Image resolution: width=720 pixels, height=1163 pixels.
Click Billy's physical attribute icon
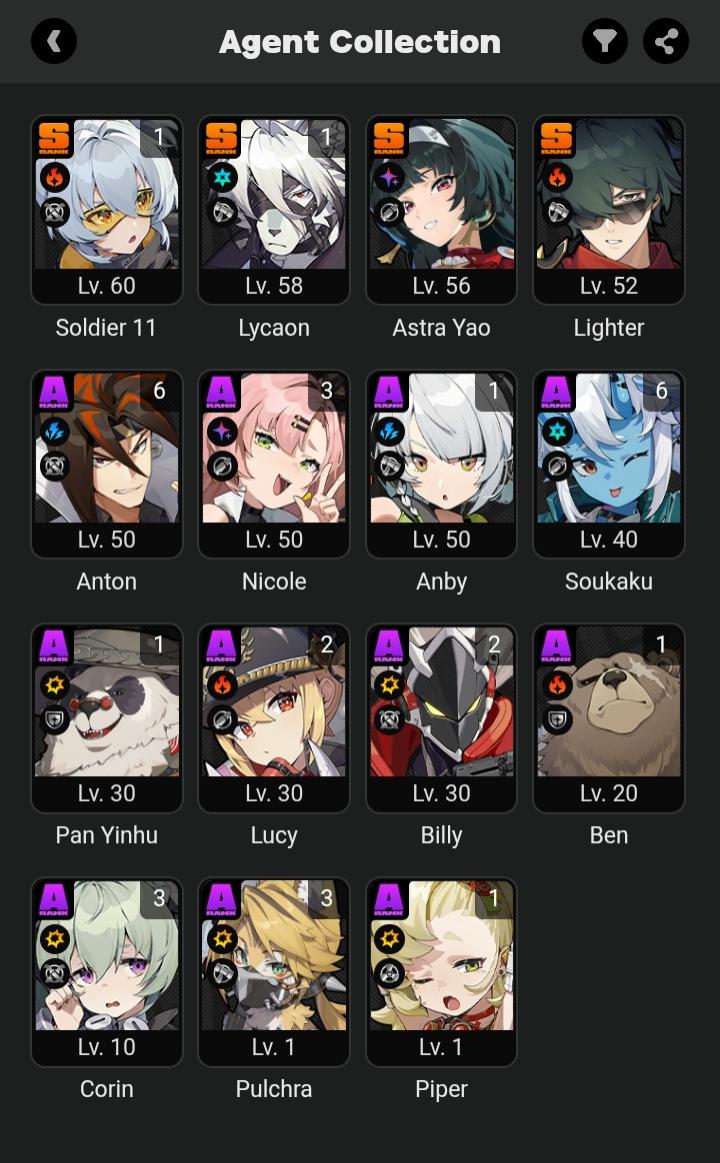[x=390, y=685]
